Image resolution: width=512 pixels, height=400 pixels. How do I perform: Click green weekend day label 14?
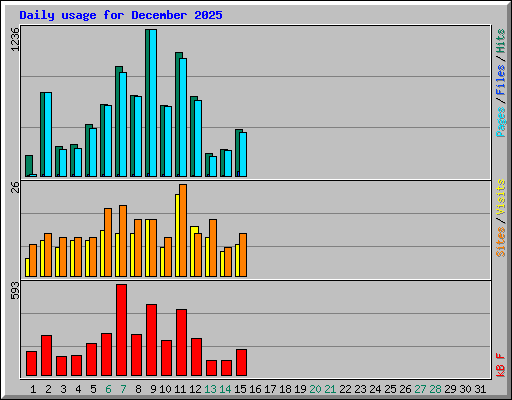[x=225, y=389]
